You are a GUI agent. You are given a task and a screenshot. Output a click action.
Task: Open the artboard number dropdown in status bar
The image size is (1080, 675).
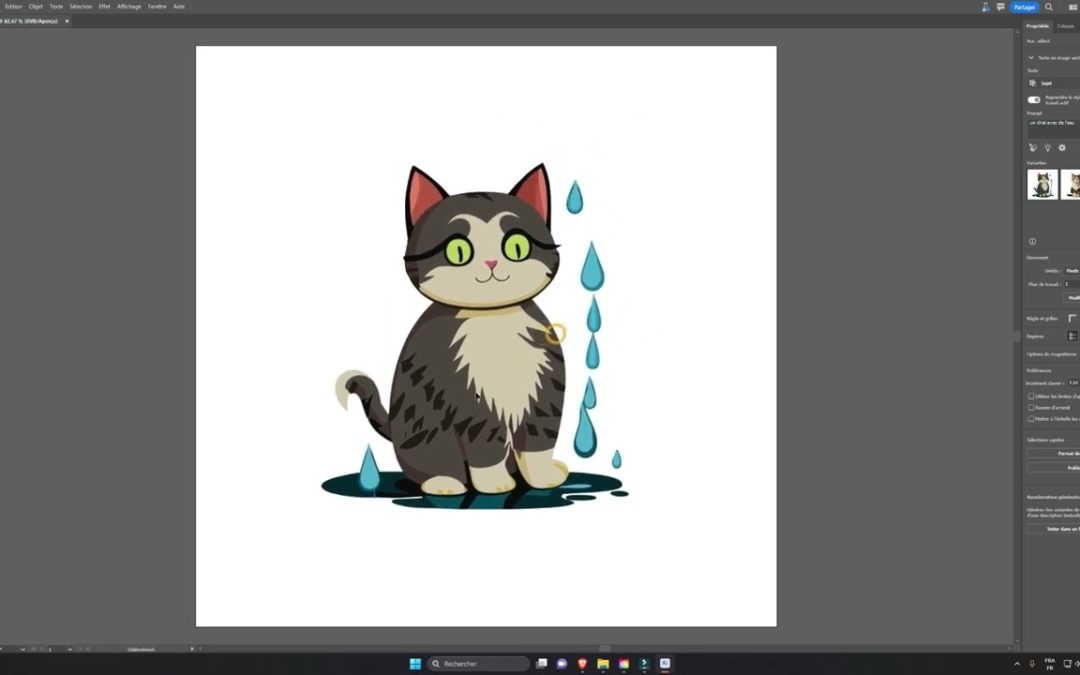point(70,649)
